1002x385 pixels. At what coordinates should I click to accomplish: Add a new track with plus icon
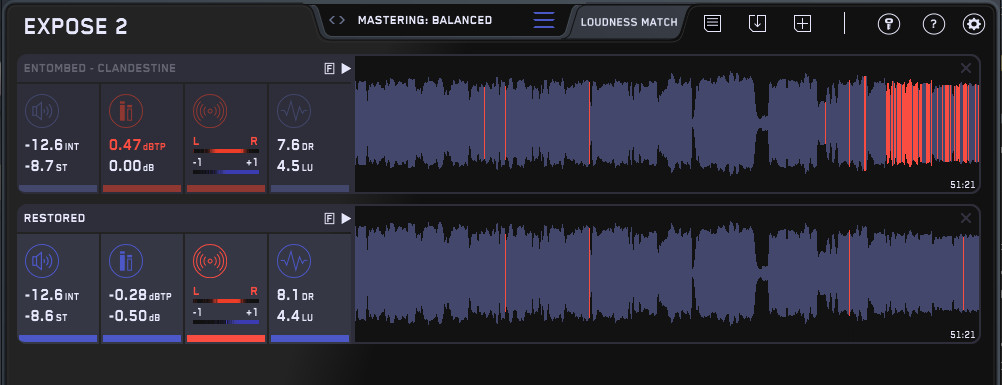(802, 24)
